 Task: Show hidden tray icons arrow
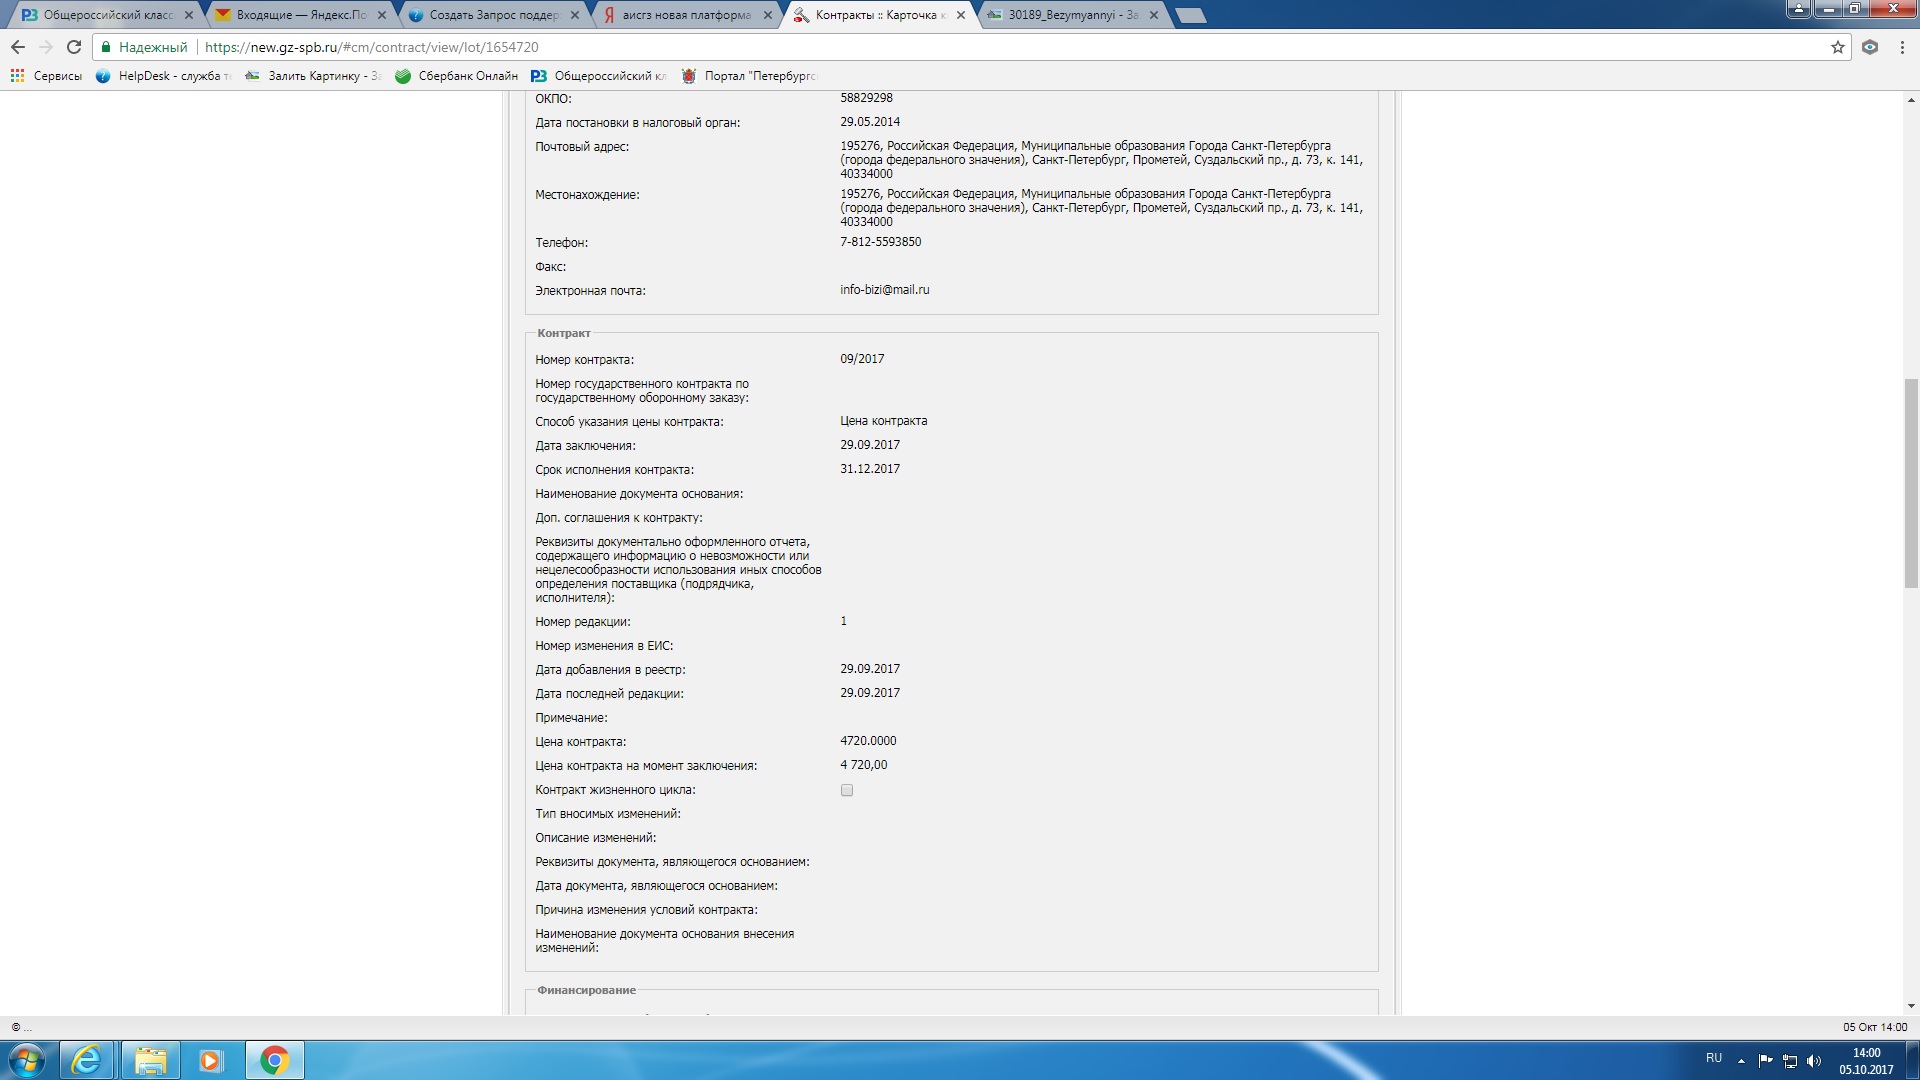point(1741,1061)
